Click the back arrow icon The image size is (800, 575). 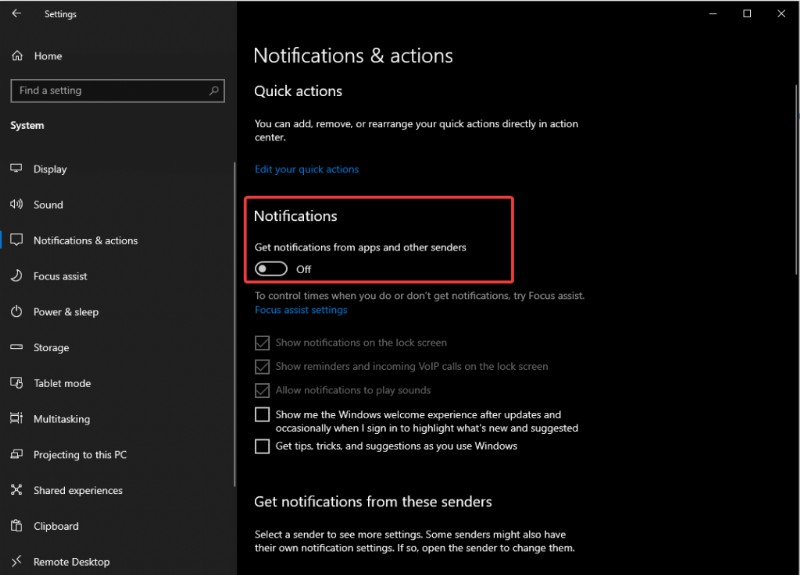(x=16, y=14)
